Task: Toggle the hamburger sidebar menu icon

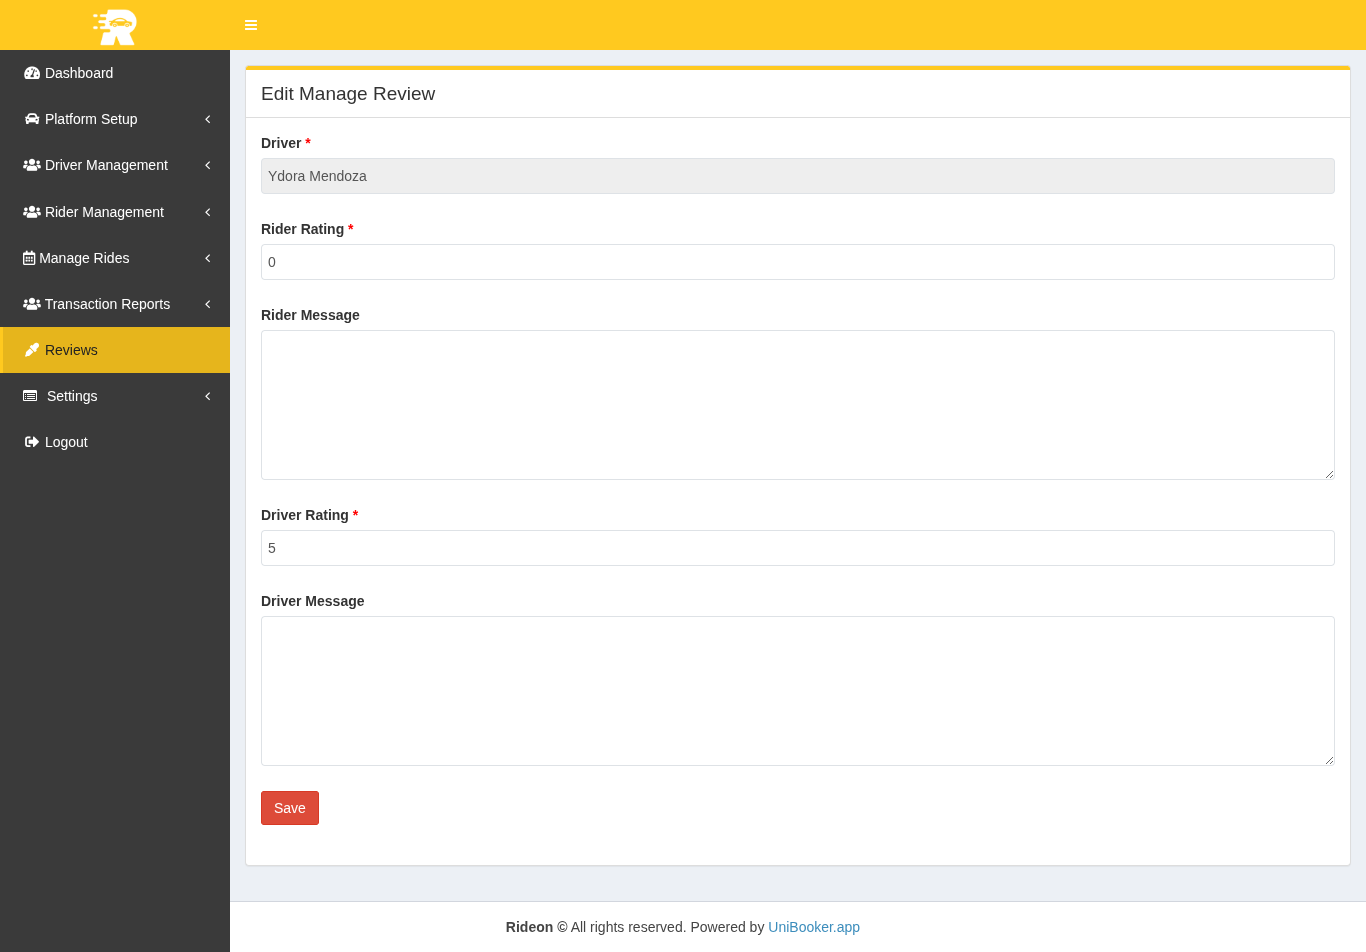Action: (x=251, y=25)
